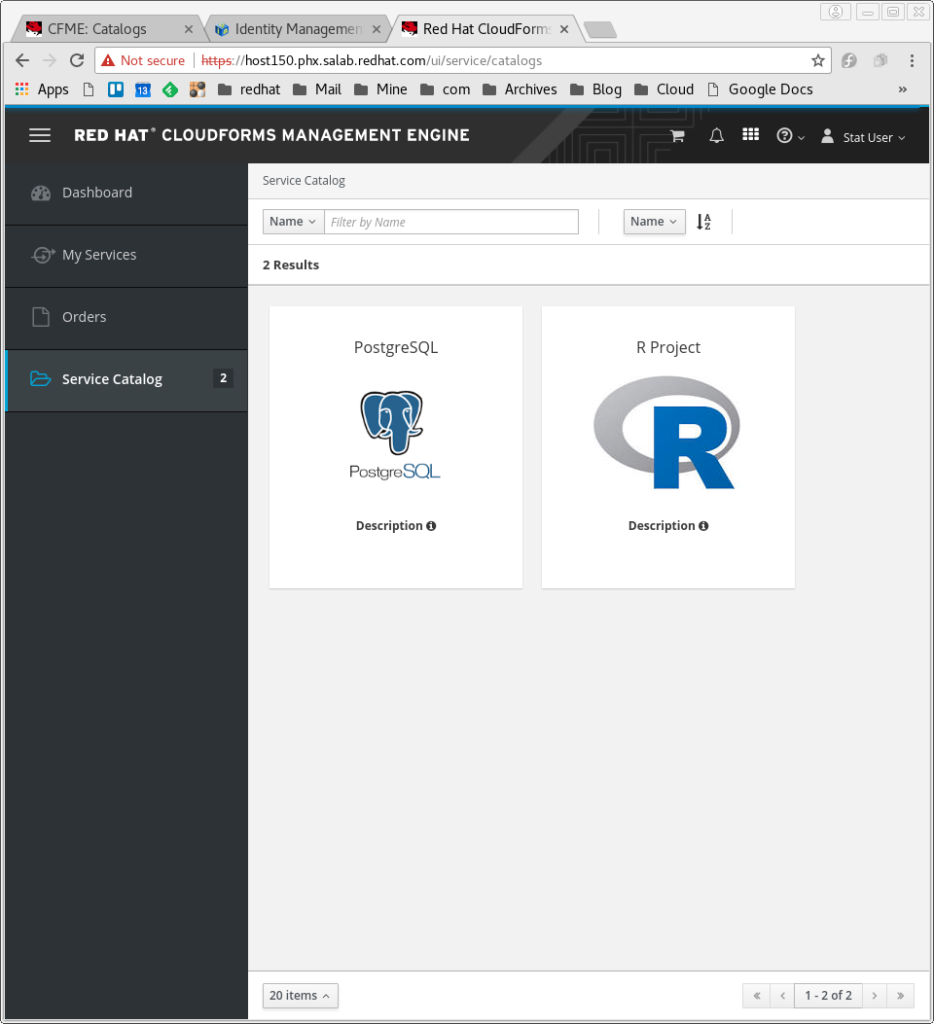Click the Red Hat CloudForms Management Engine logo

pyautogui.click(x=272, y=135)
